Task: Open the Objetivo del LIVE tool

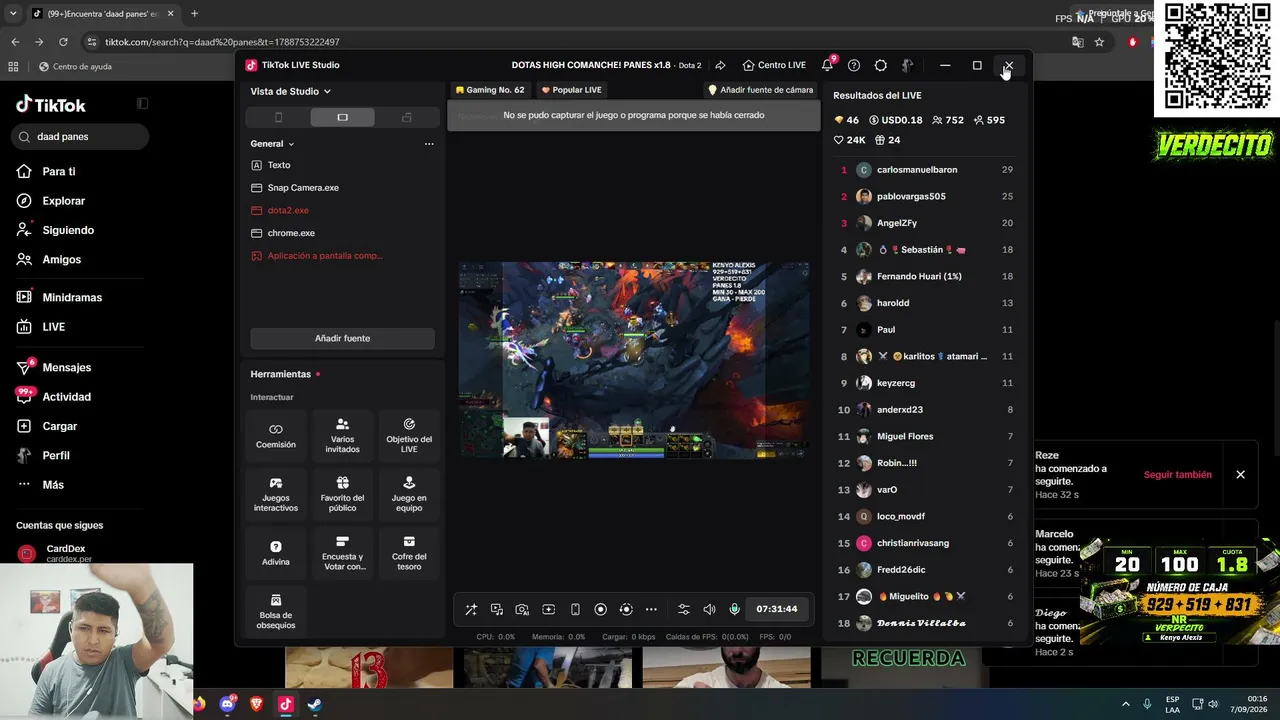Action: click(x=409, y=436)
